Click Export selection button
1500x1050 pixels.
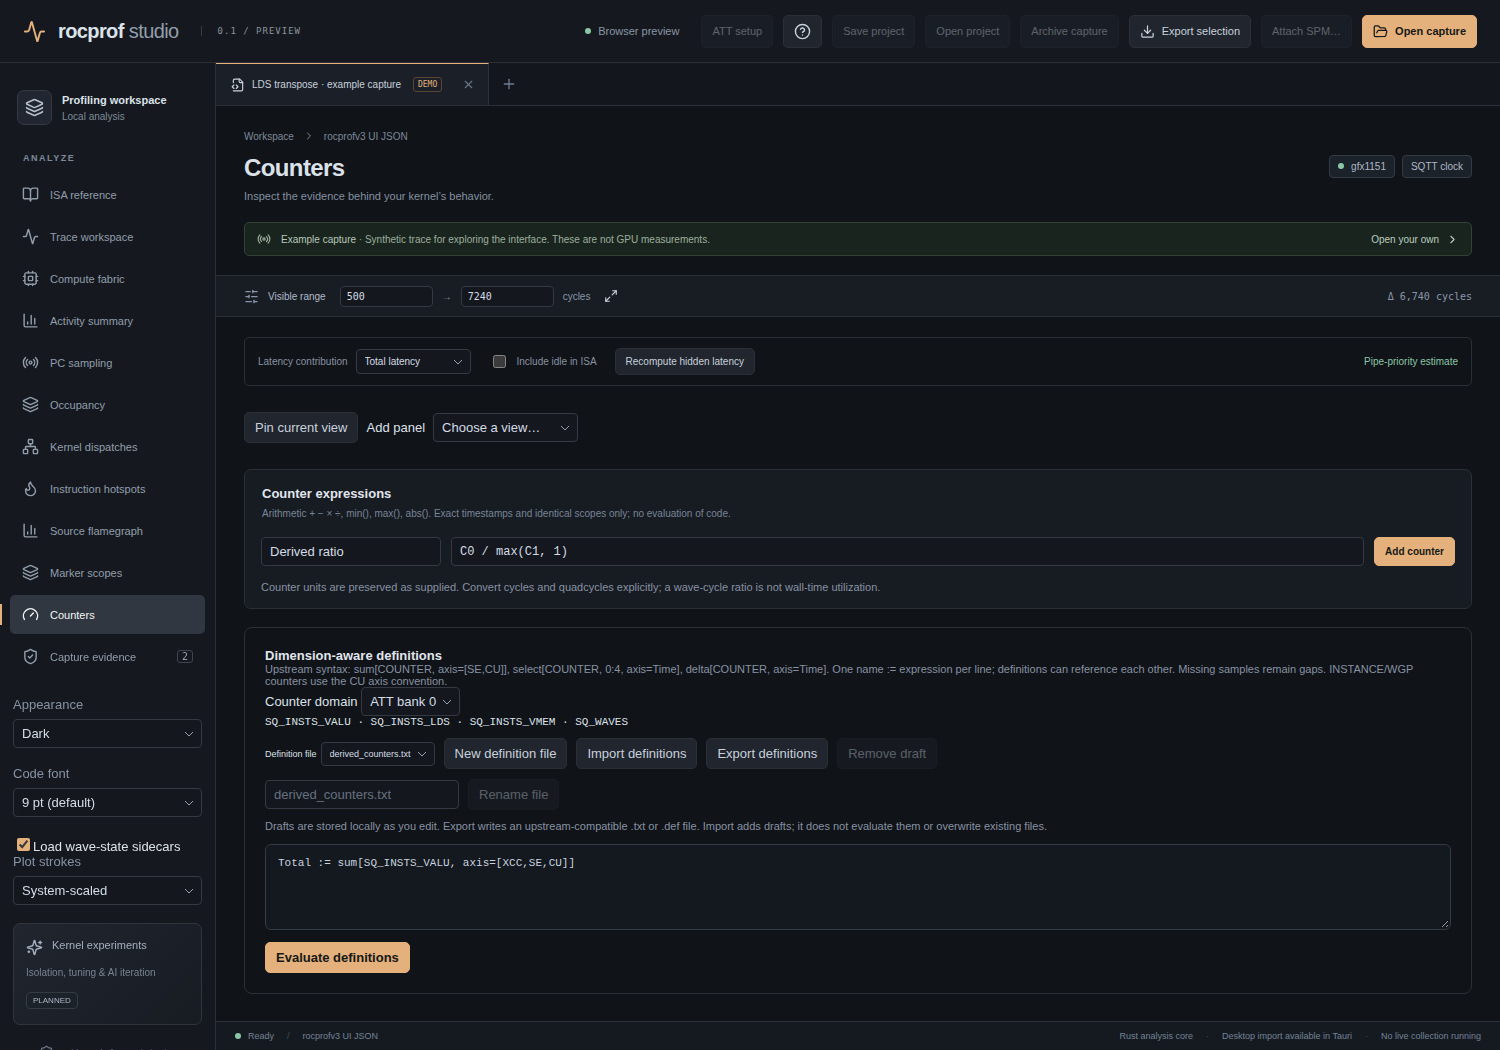pos(1190,31)
